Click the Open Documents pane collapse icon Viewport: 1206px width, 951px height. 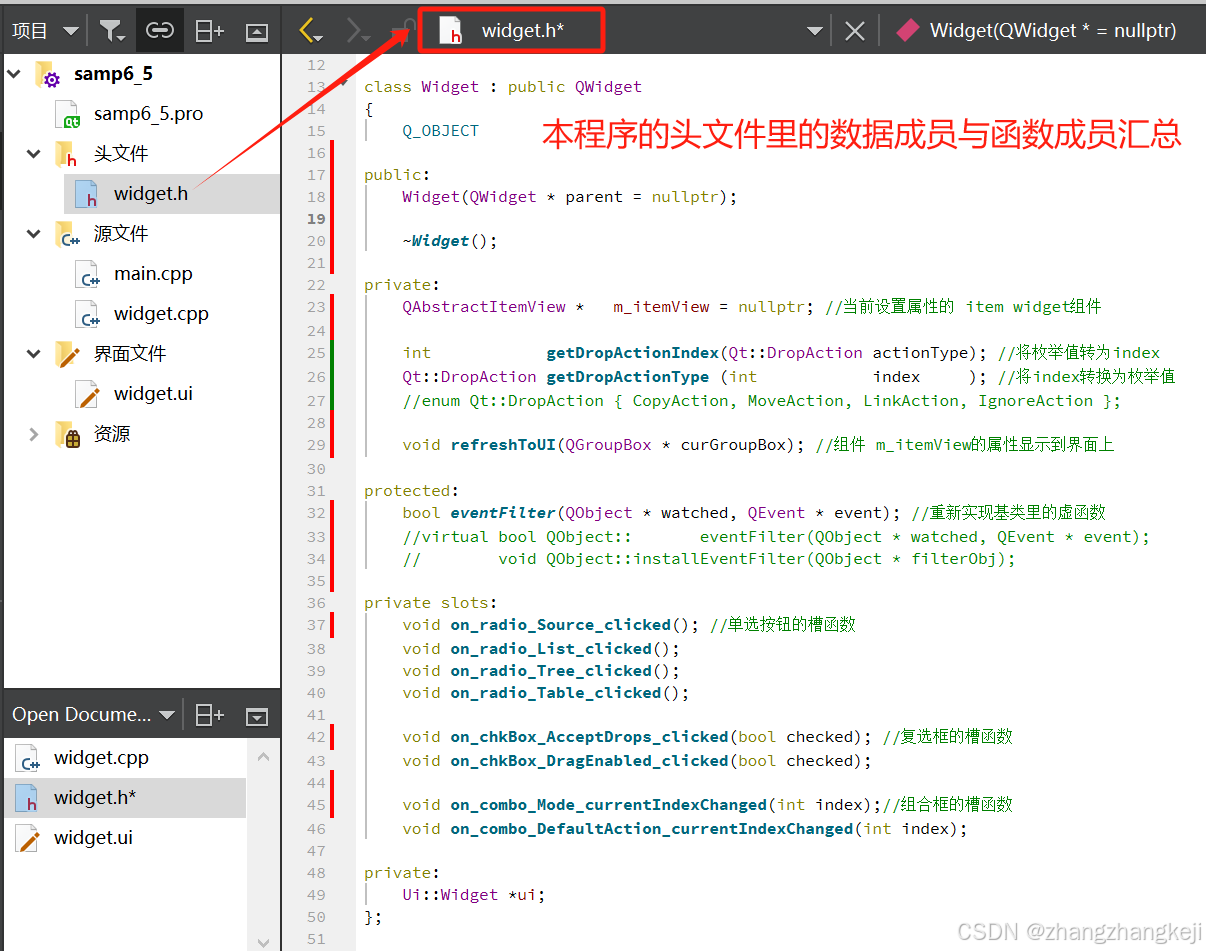257,716
